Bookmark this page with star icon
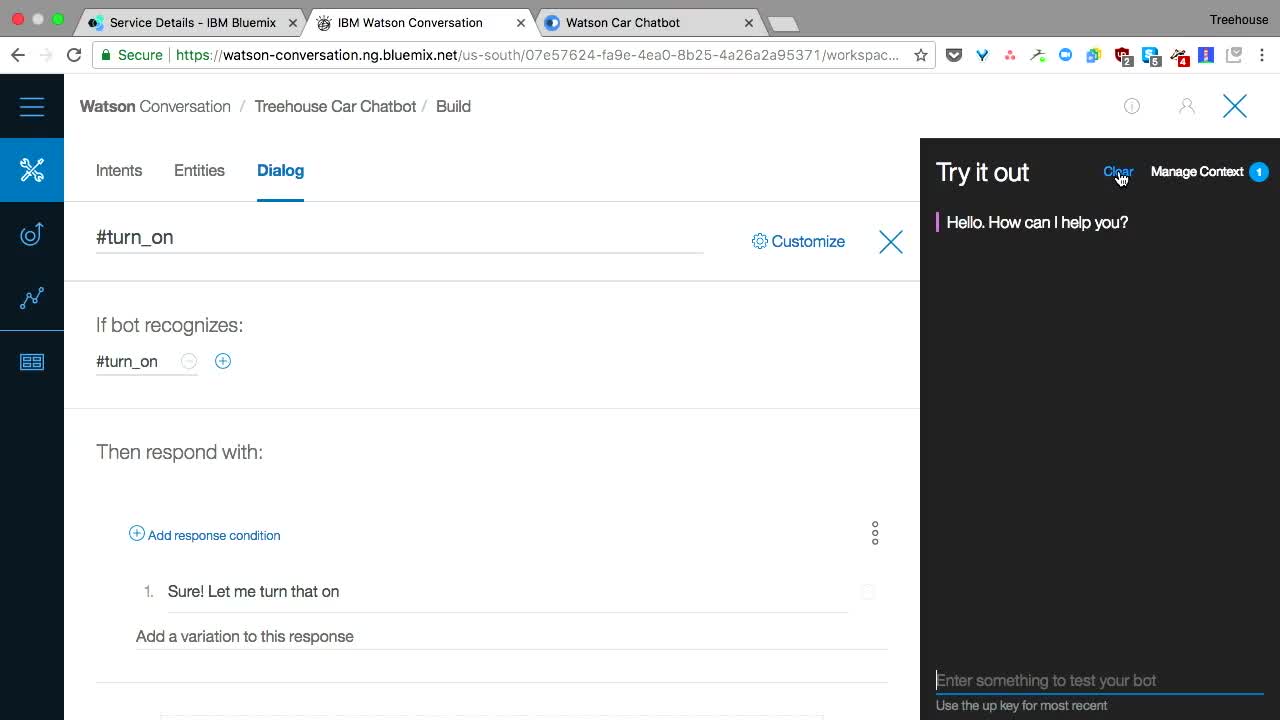This screenshot has height=720, width=1280. (x=921, y=55)
